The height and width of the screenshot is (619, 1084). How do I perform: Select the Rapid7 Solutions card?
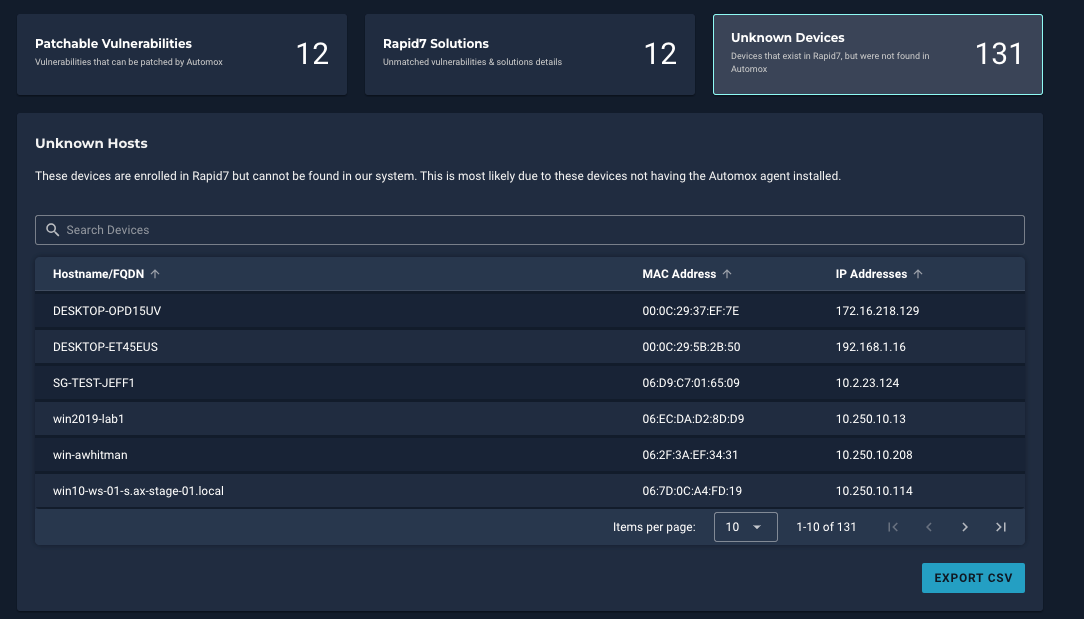point(530,54)
